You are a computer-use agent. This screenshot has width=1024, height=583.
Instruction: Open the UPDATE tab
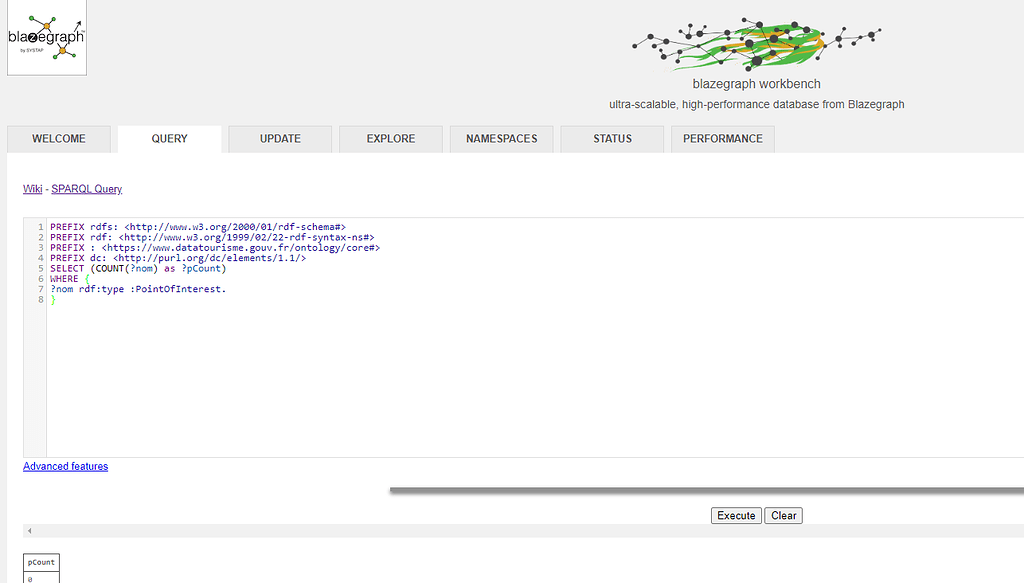point(280,139)
